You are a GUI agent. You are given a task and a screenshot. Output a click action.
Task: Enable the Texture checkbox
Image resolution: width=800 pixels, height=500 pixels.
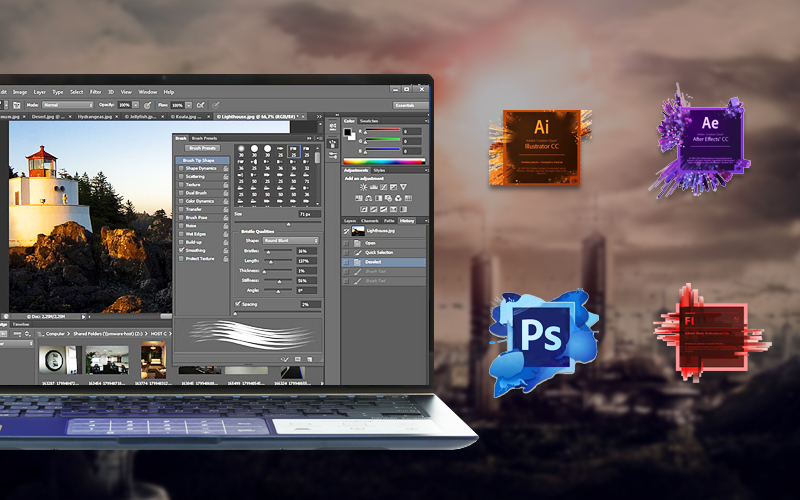point(181,185)
